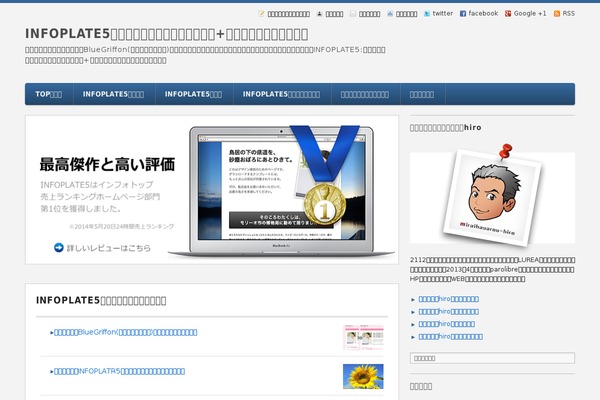The width and height of the screenshot is (600, 400).
Task: Click the facebook icon
Action: [463, 14]
